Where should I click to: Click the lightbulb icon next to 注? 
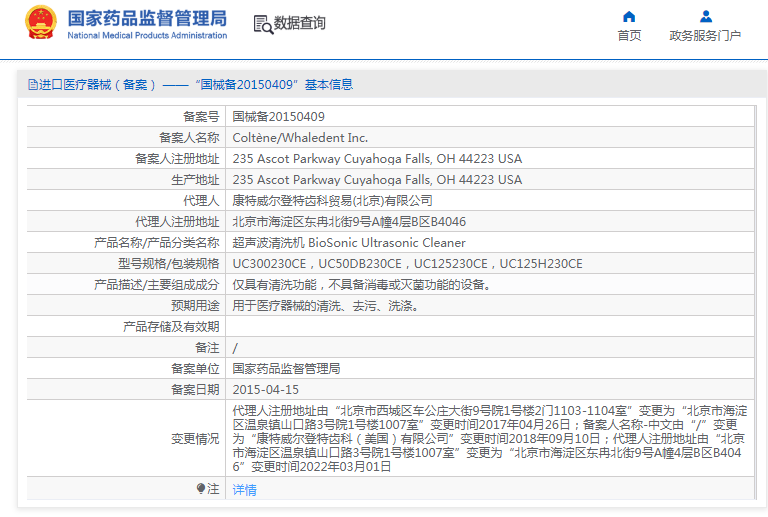(201, 489)
